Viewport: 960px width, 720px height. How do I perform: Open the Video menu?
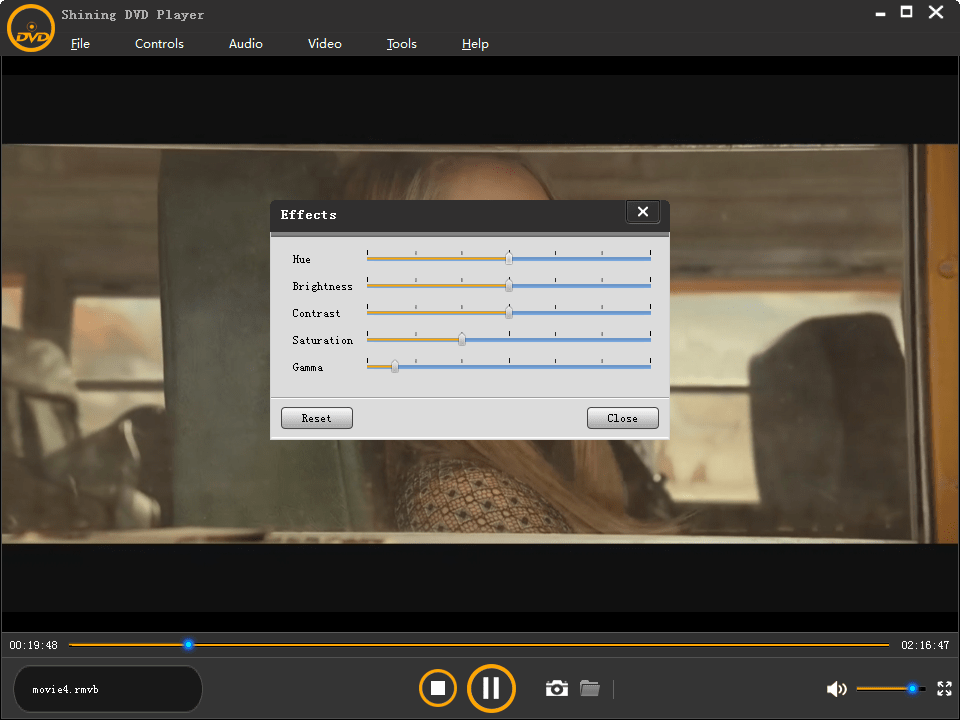[x=324, y=43]
